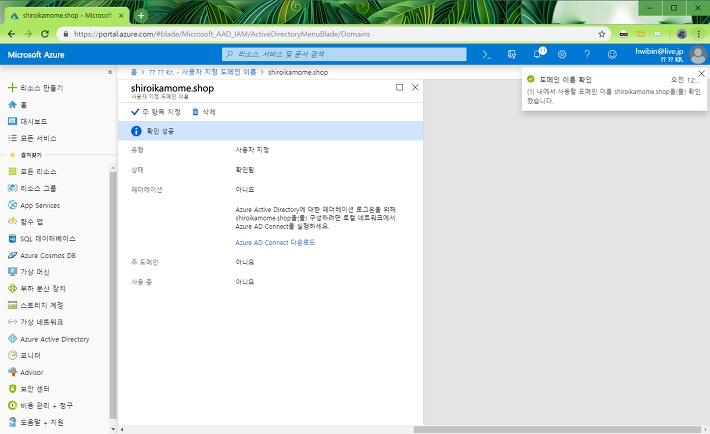
Task: Click the sidebar scroll down arrow
Action: 113,428
